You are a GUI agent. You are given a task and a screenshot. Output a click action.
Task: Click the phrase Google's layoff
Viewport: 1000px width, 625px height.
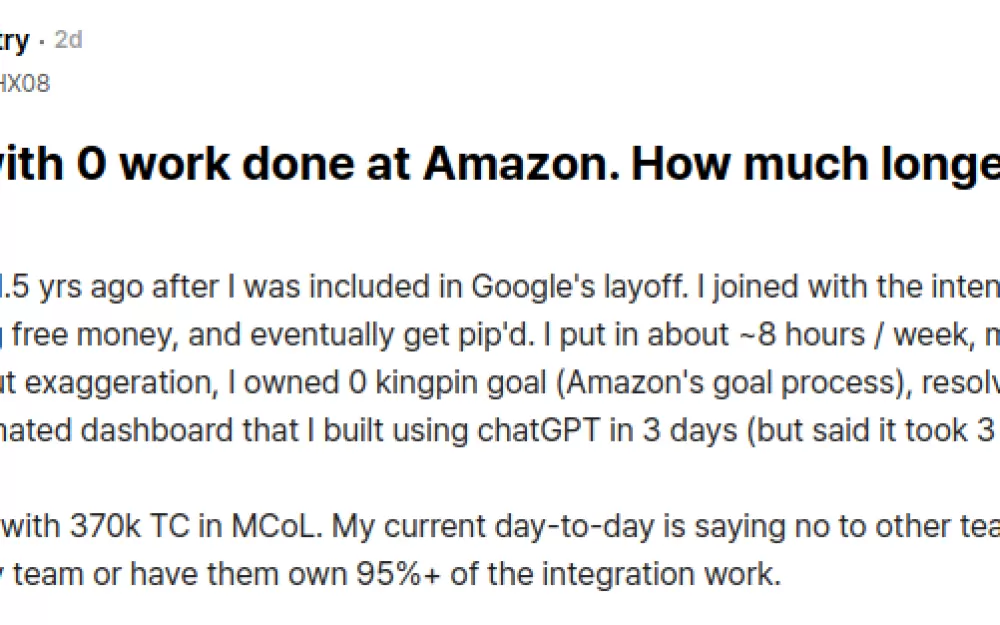580,287
